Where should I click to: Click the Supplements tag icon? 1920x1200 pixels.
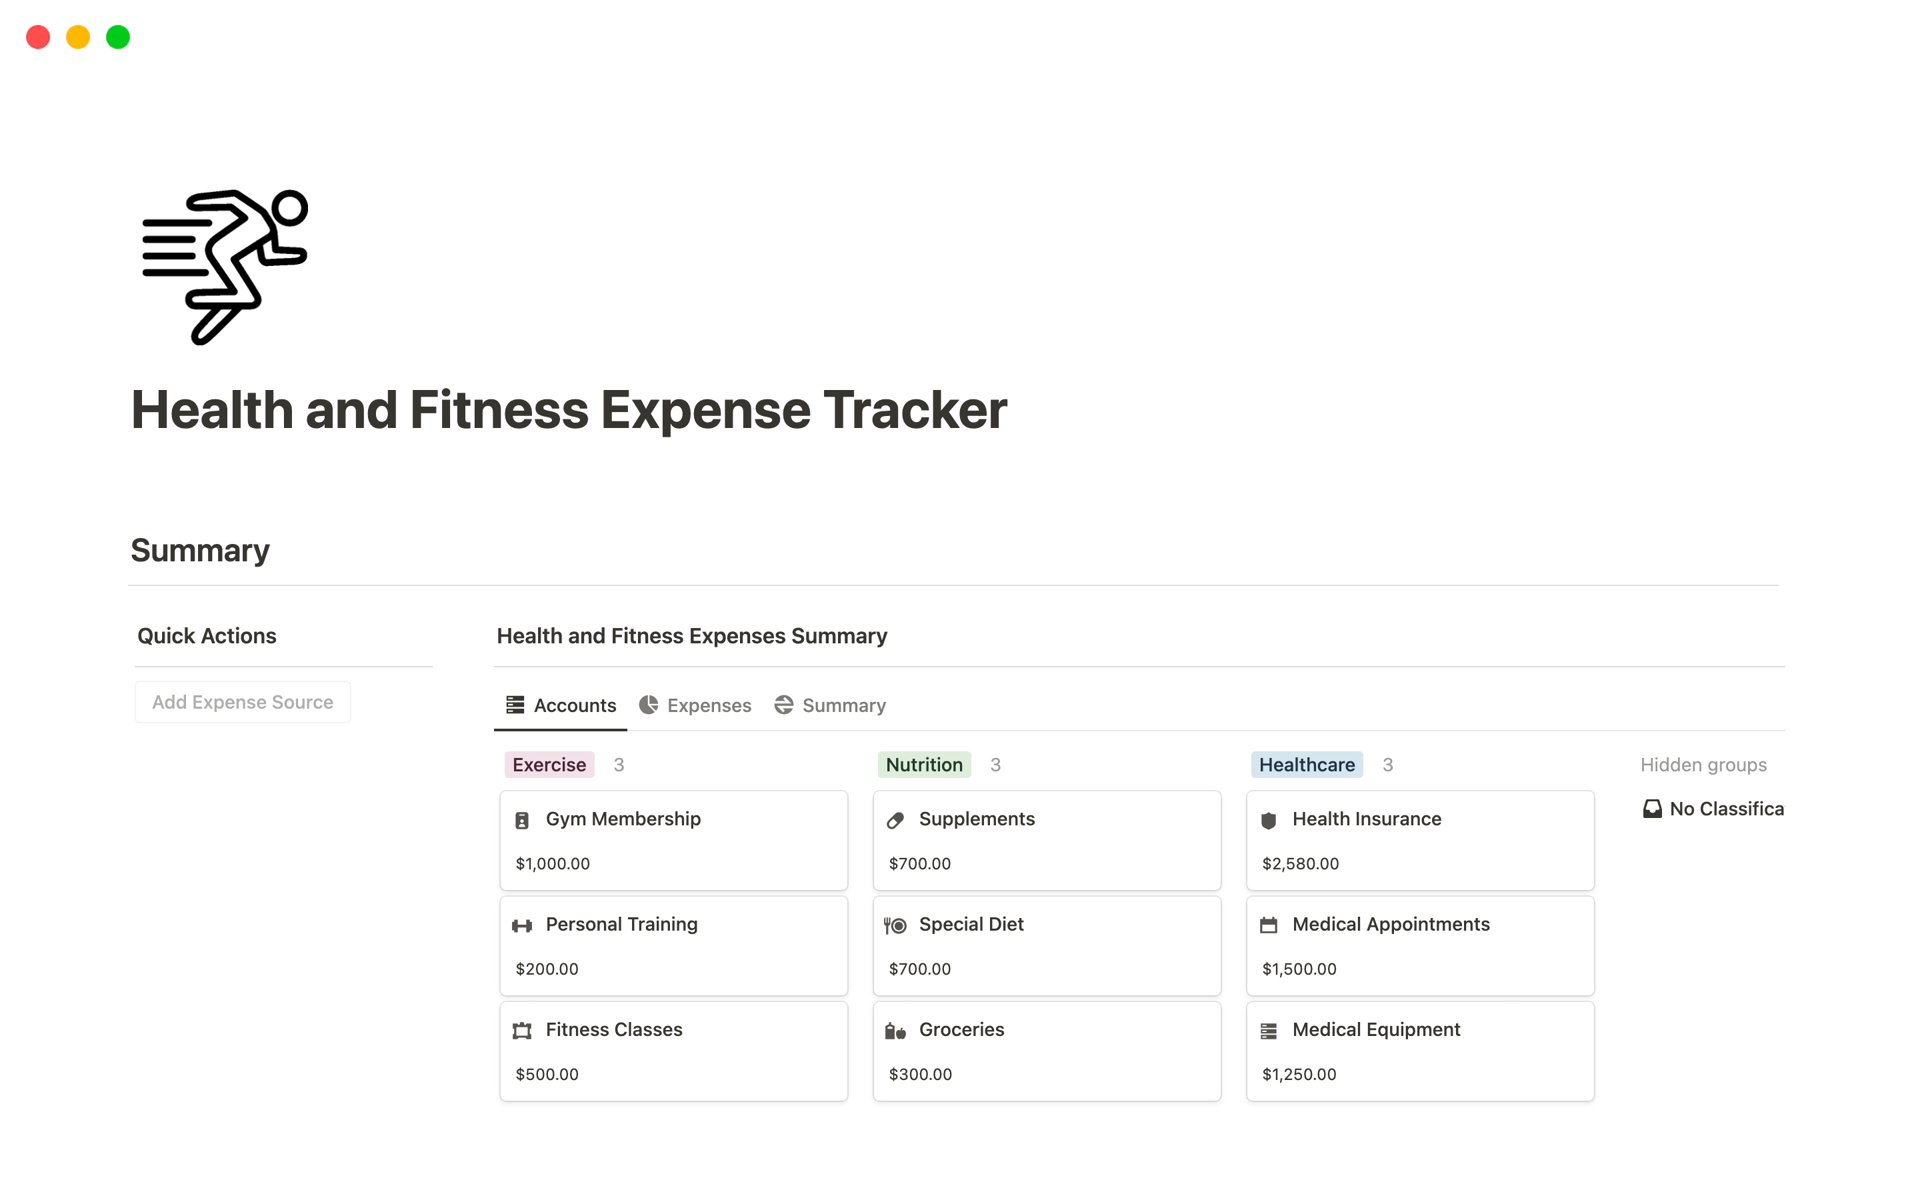895,819
